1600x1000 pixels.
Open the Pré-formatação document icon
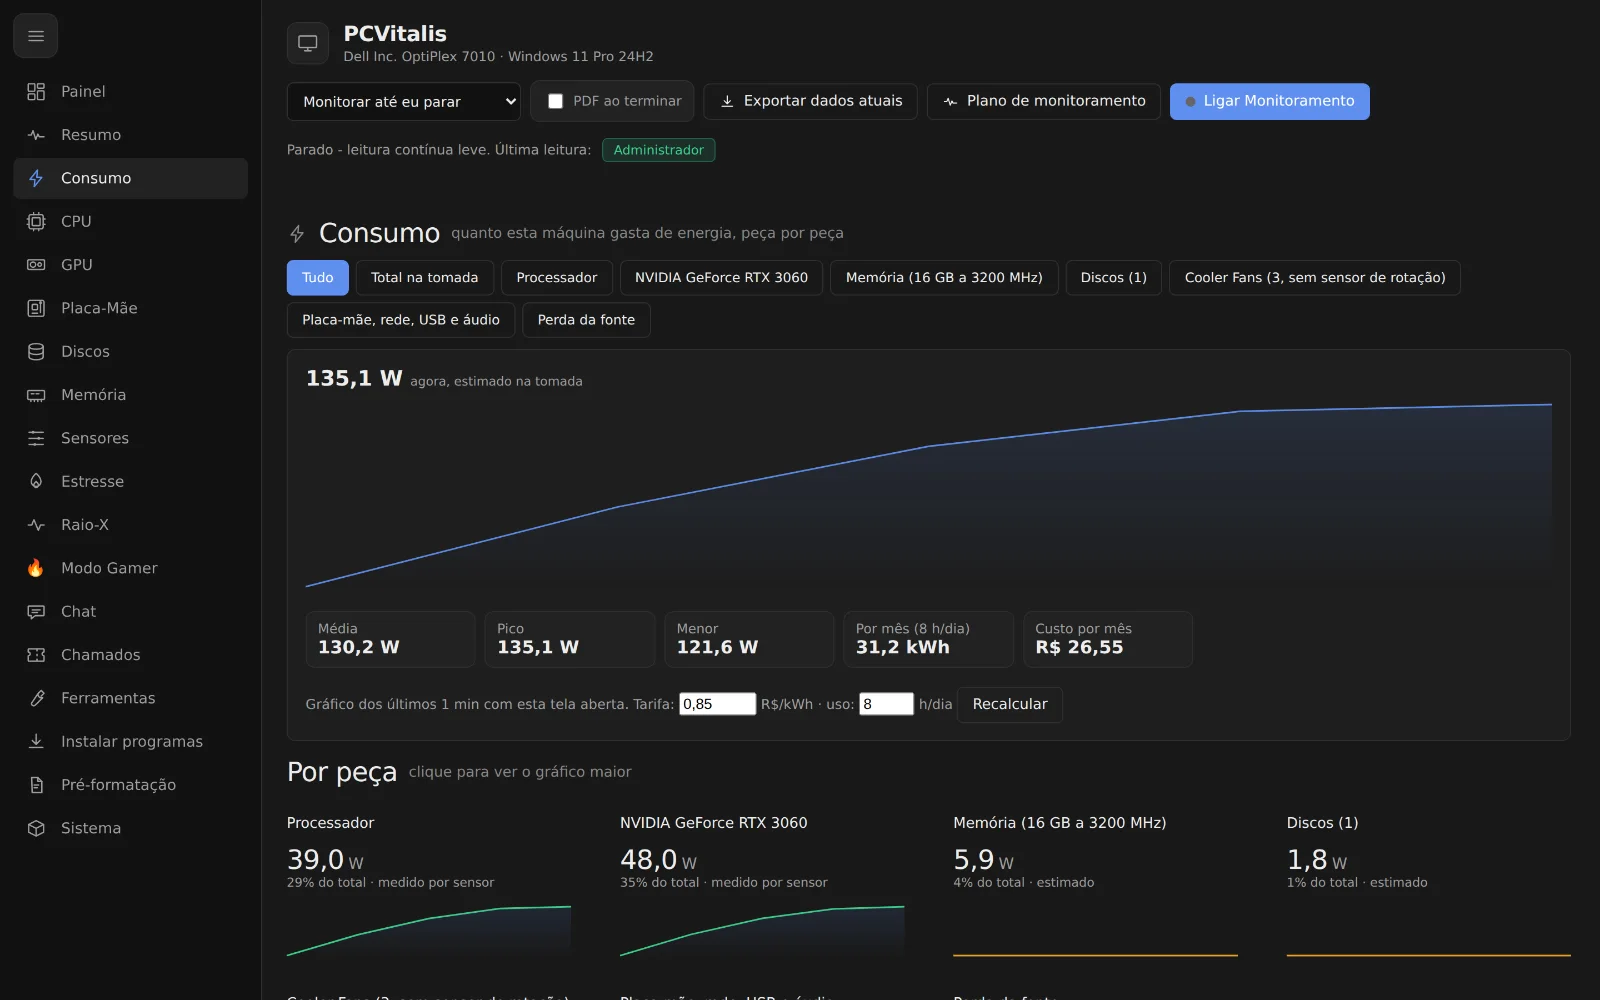coord(36,785)
